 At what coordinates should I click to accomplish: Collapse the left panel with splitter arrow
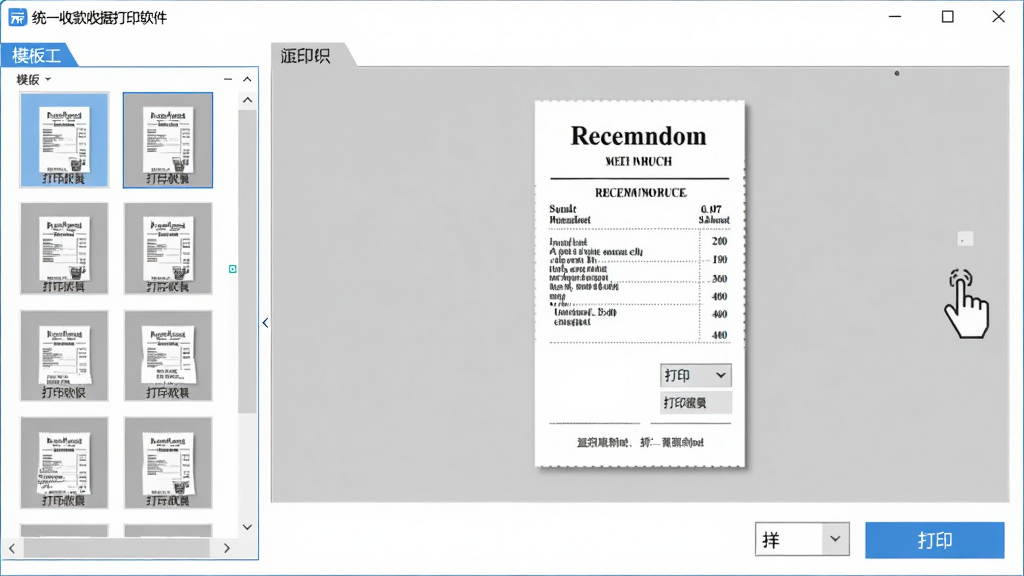pyautogui.click(x=265, y=323)
